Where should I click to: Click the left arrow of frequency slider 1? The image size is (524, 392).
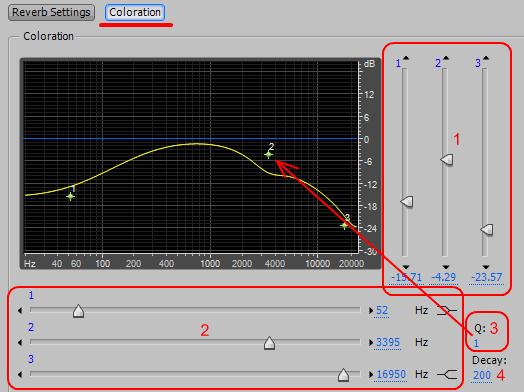pos(20,310)
